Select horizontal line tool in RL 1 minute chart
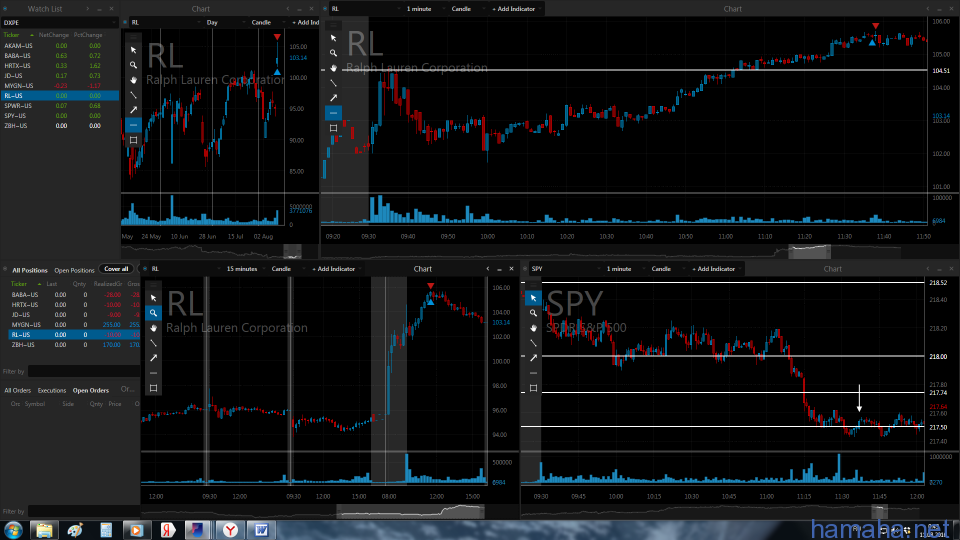The height and width of the screenshot is (540, 960). [334, 113]
